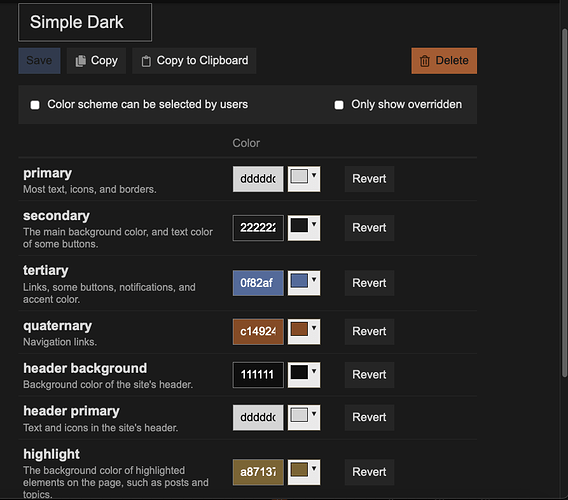The image size is (568, 500).
Task: Revert the header background color
Action: 369,375
